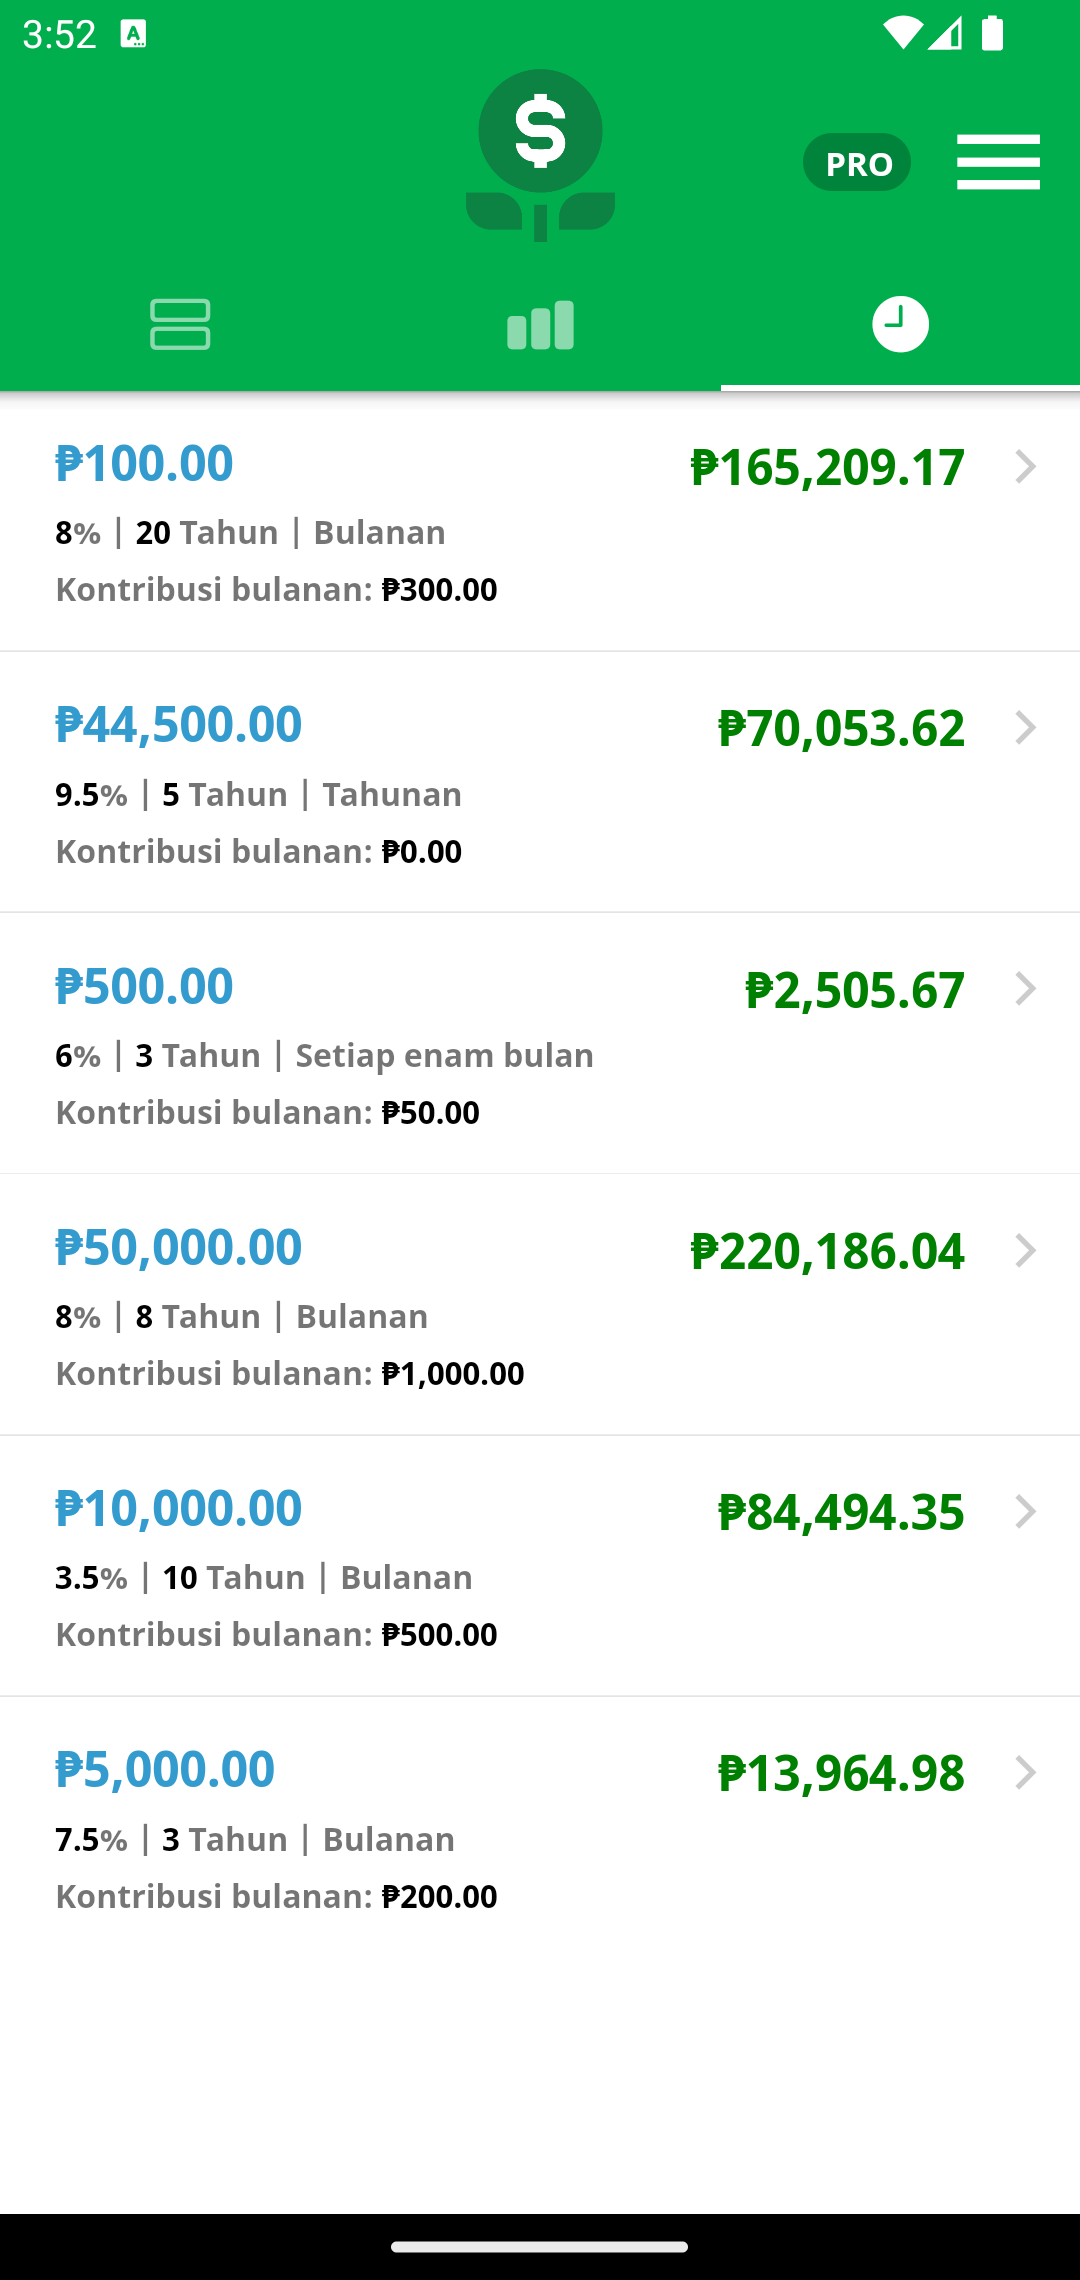
Task: Open the ₱500.00 semiannual calculation
Action: coord(540,1043)
